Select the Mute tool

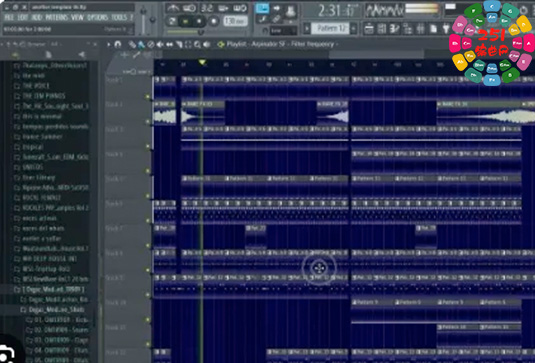pos(160,44)
